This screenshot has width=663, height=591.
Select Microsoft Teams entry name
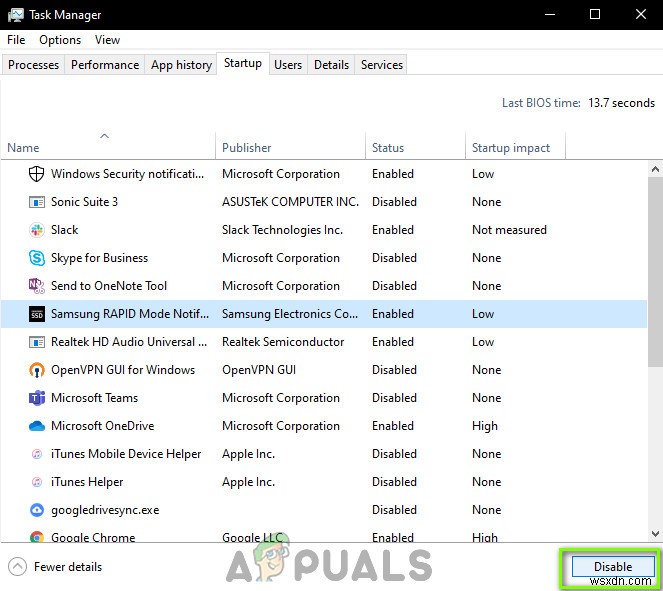(x=94, y=398)
